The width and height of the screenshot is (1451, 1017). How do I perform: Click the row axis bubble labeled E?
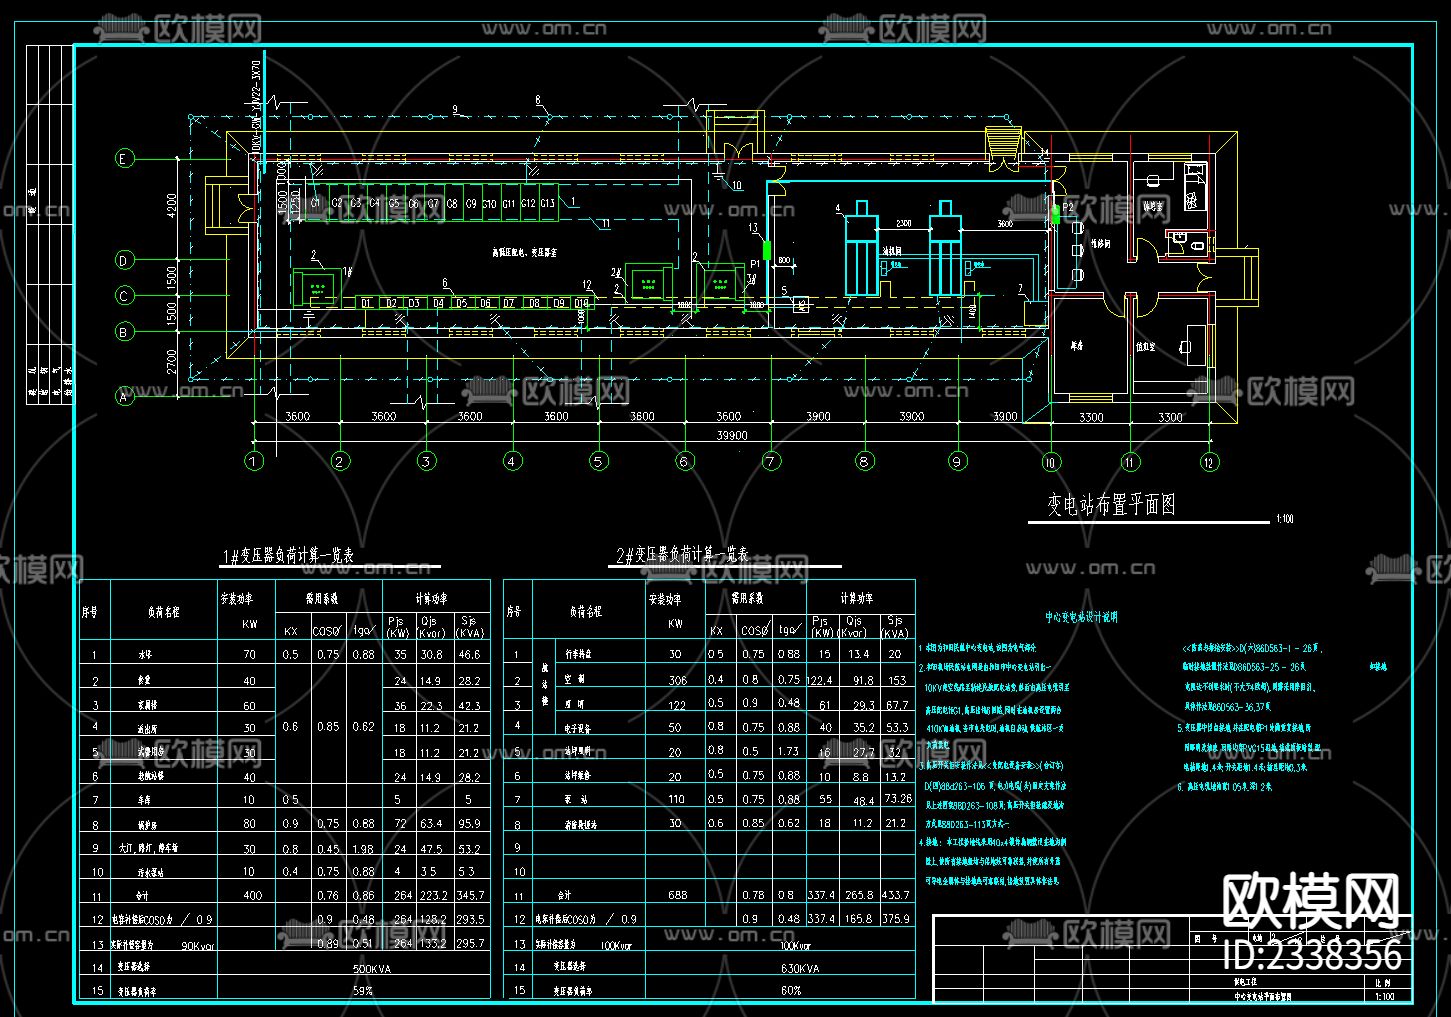pyautogui.click(x=125, y=159)
